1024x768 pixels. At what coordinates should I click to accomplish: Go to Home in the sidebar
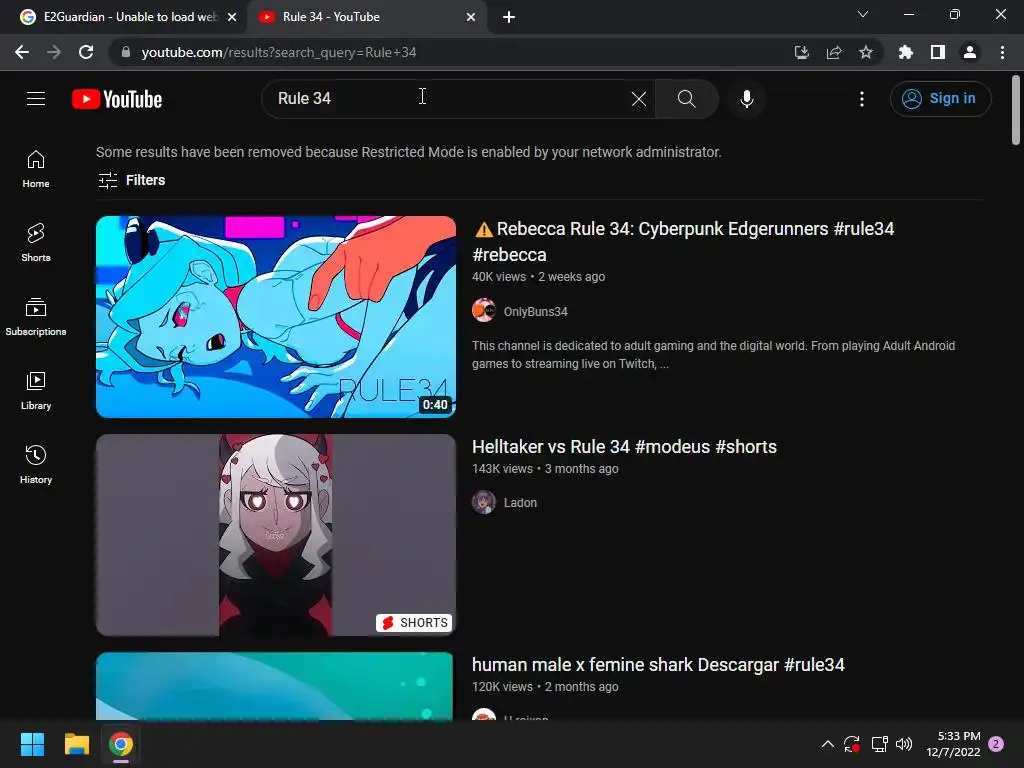36,169
